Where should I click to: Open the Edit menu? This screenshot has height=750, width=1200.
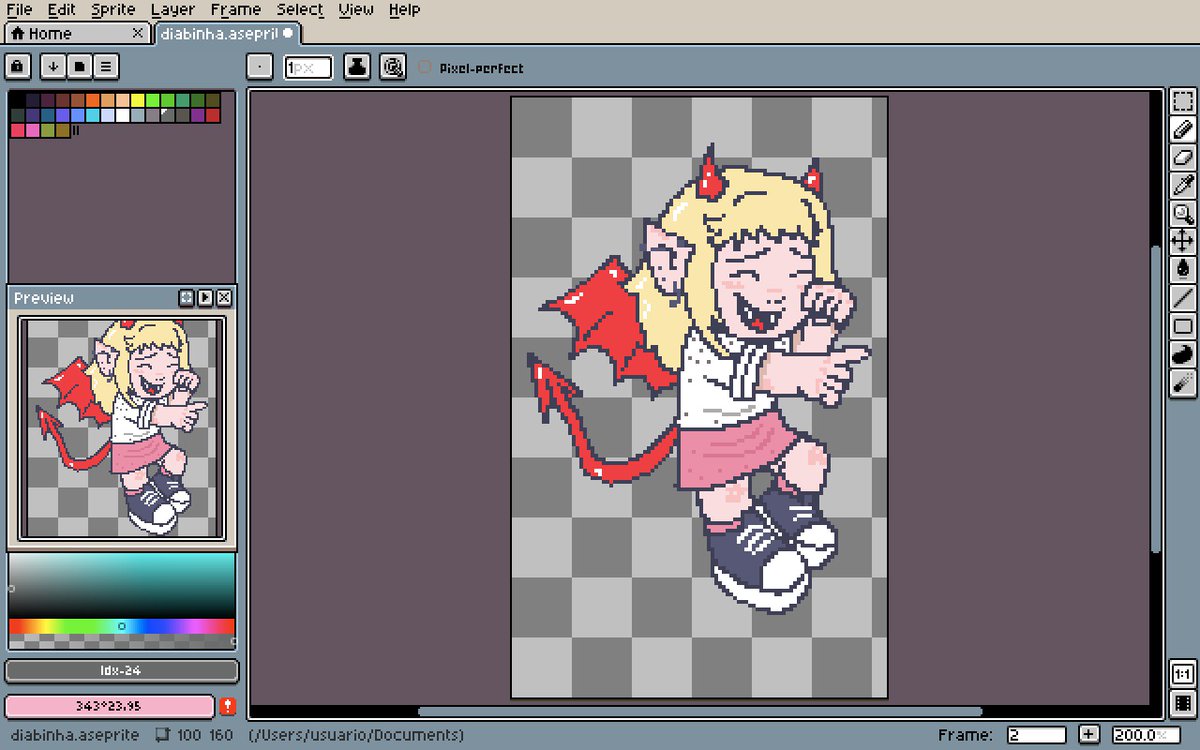tap(62, 10)
